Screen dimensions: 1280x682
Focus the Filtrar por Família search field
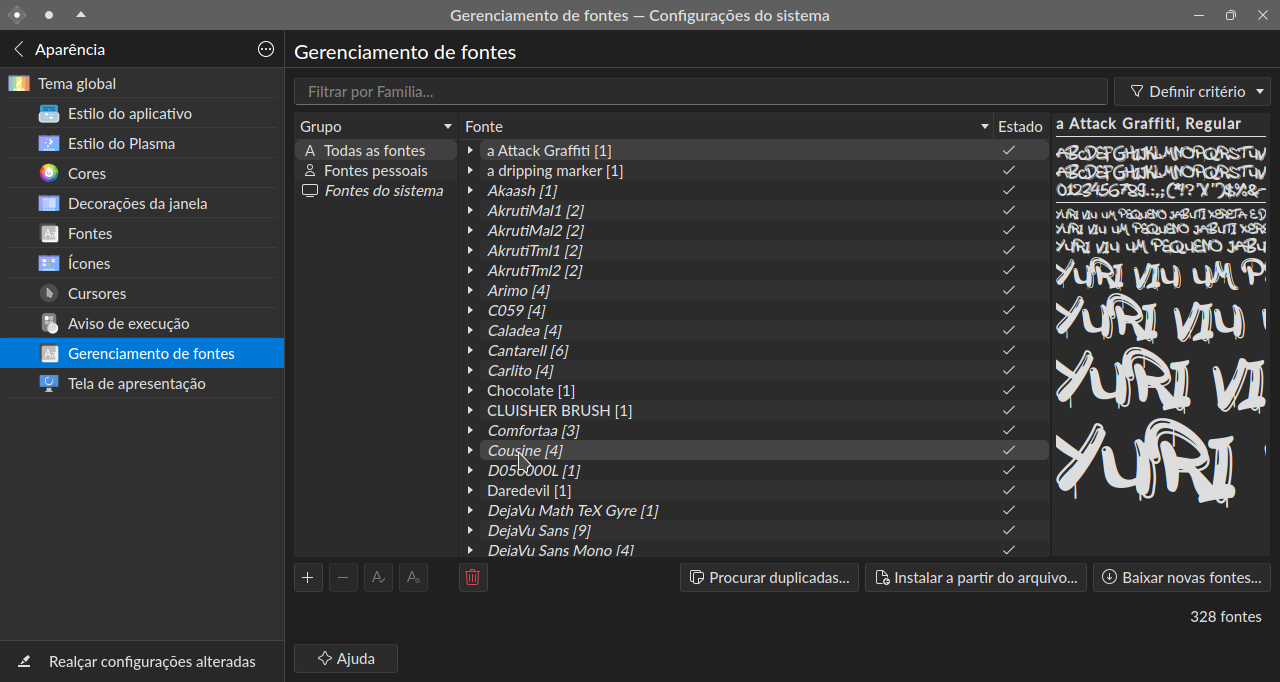(x=701, y=92)
